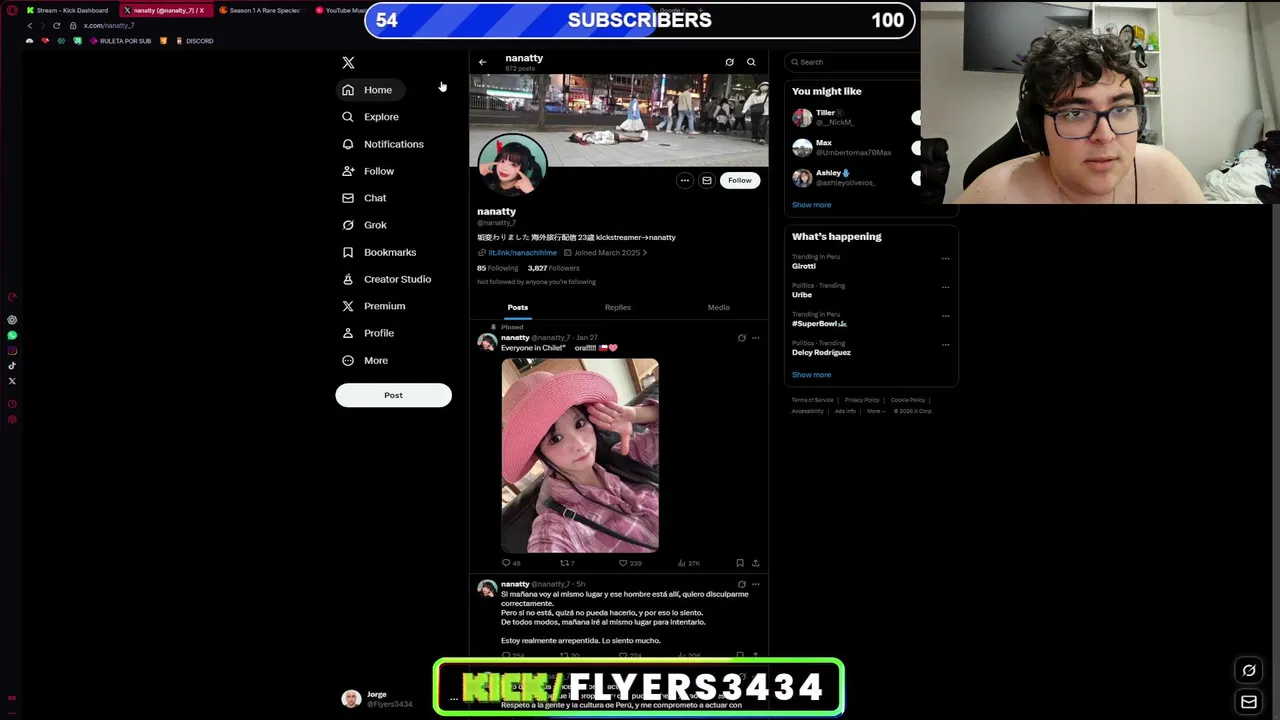Image resolution: width=1280 pixels, height=720 pixels.
Task: Open the lit.link/nanachihime link
Action: pos(522,253)
